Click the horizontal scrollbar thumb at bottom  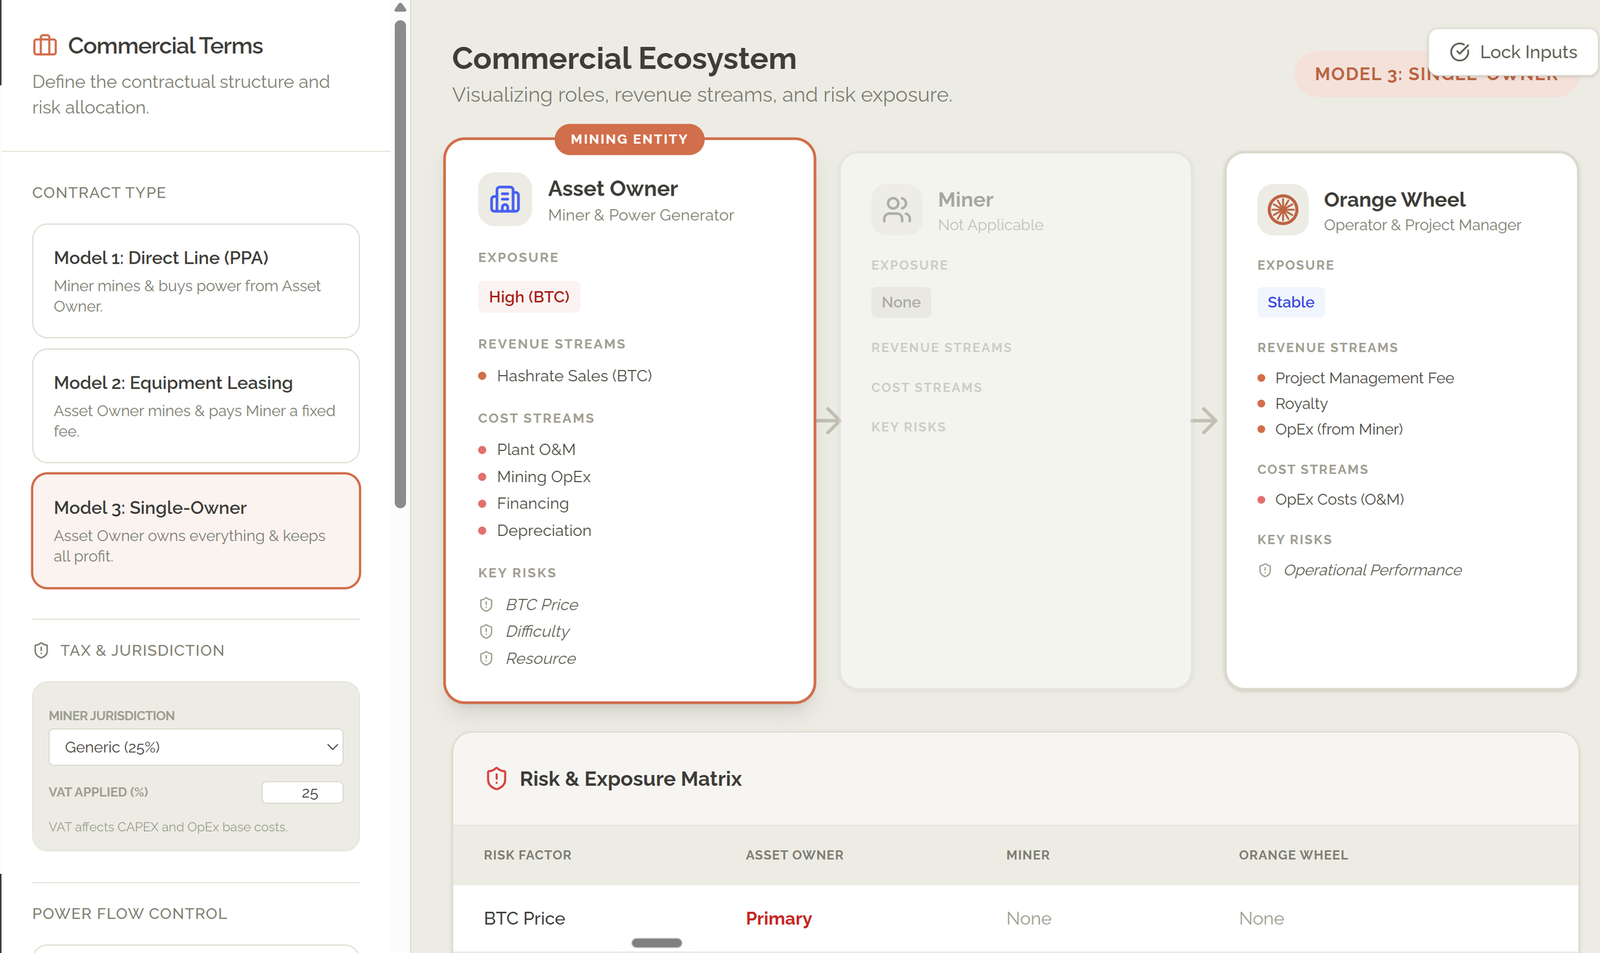(657, 943)
